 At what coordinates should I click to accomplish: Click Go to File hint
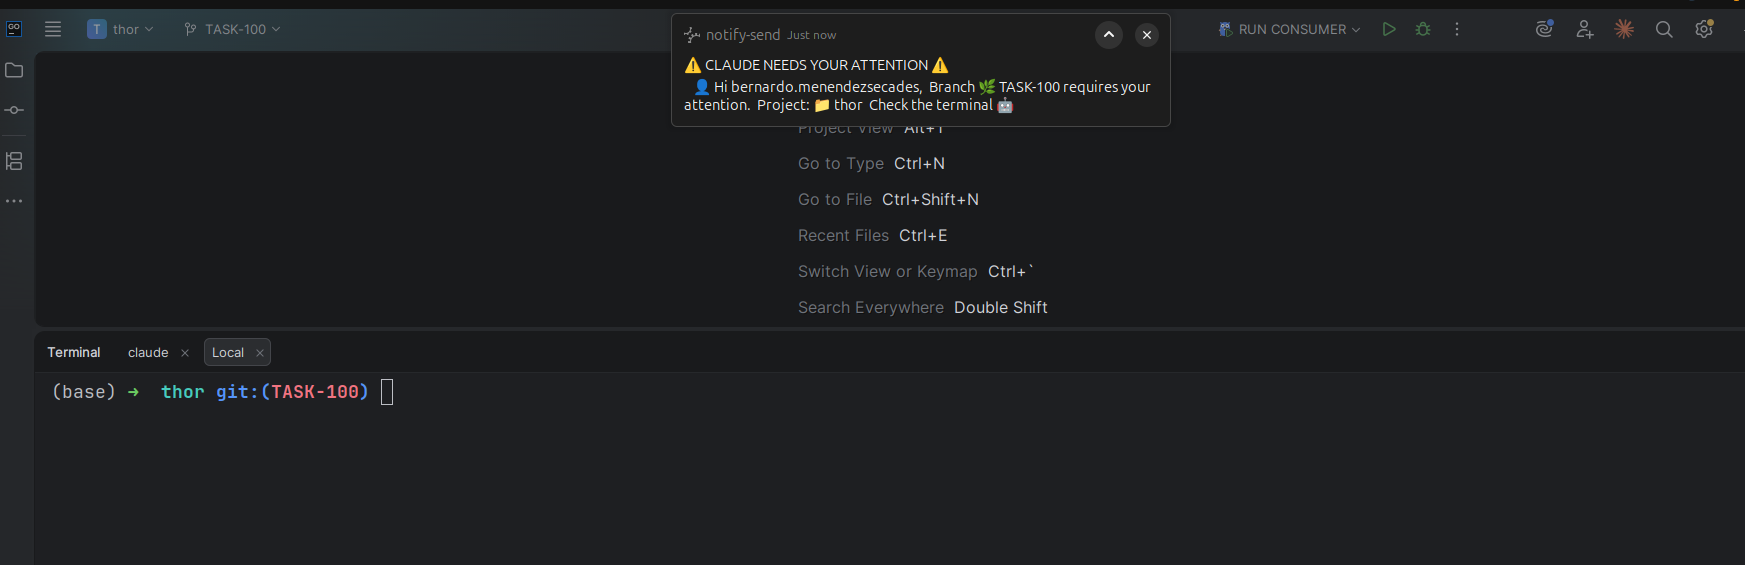888,199
